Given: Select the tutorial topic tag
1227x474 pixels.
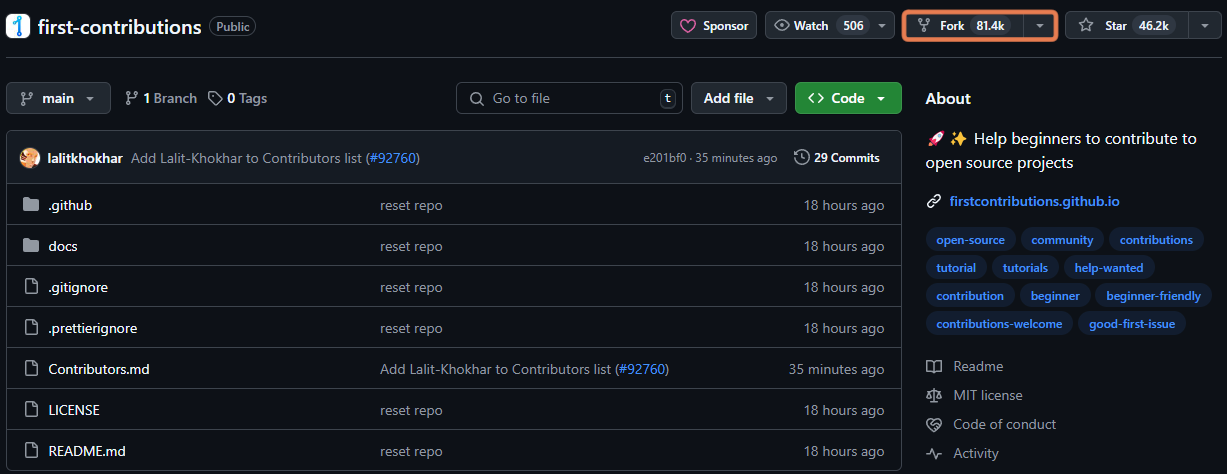Looking at the screenshot, I should click(956, 268).
